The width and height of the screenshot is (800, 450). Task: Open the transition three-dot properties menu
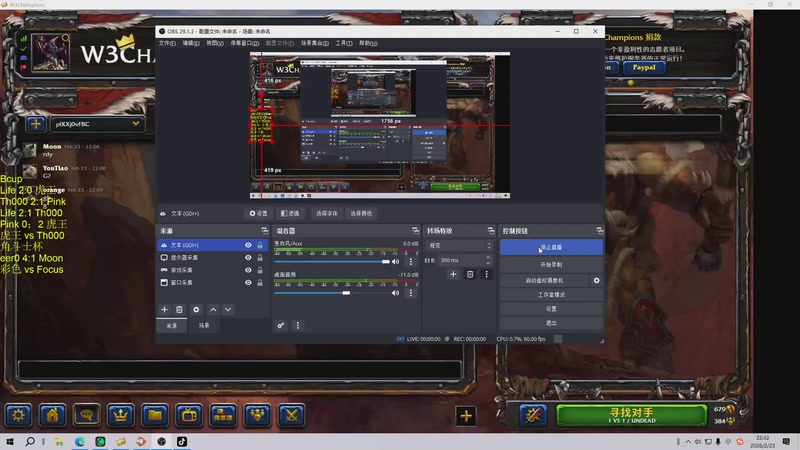(x=486, y=274)
